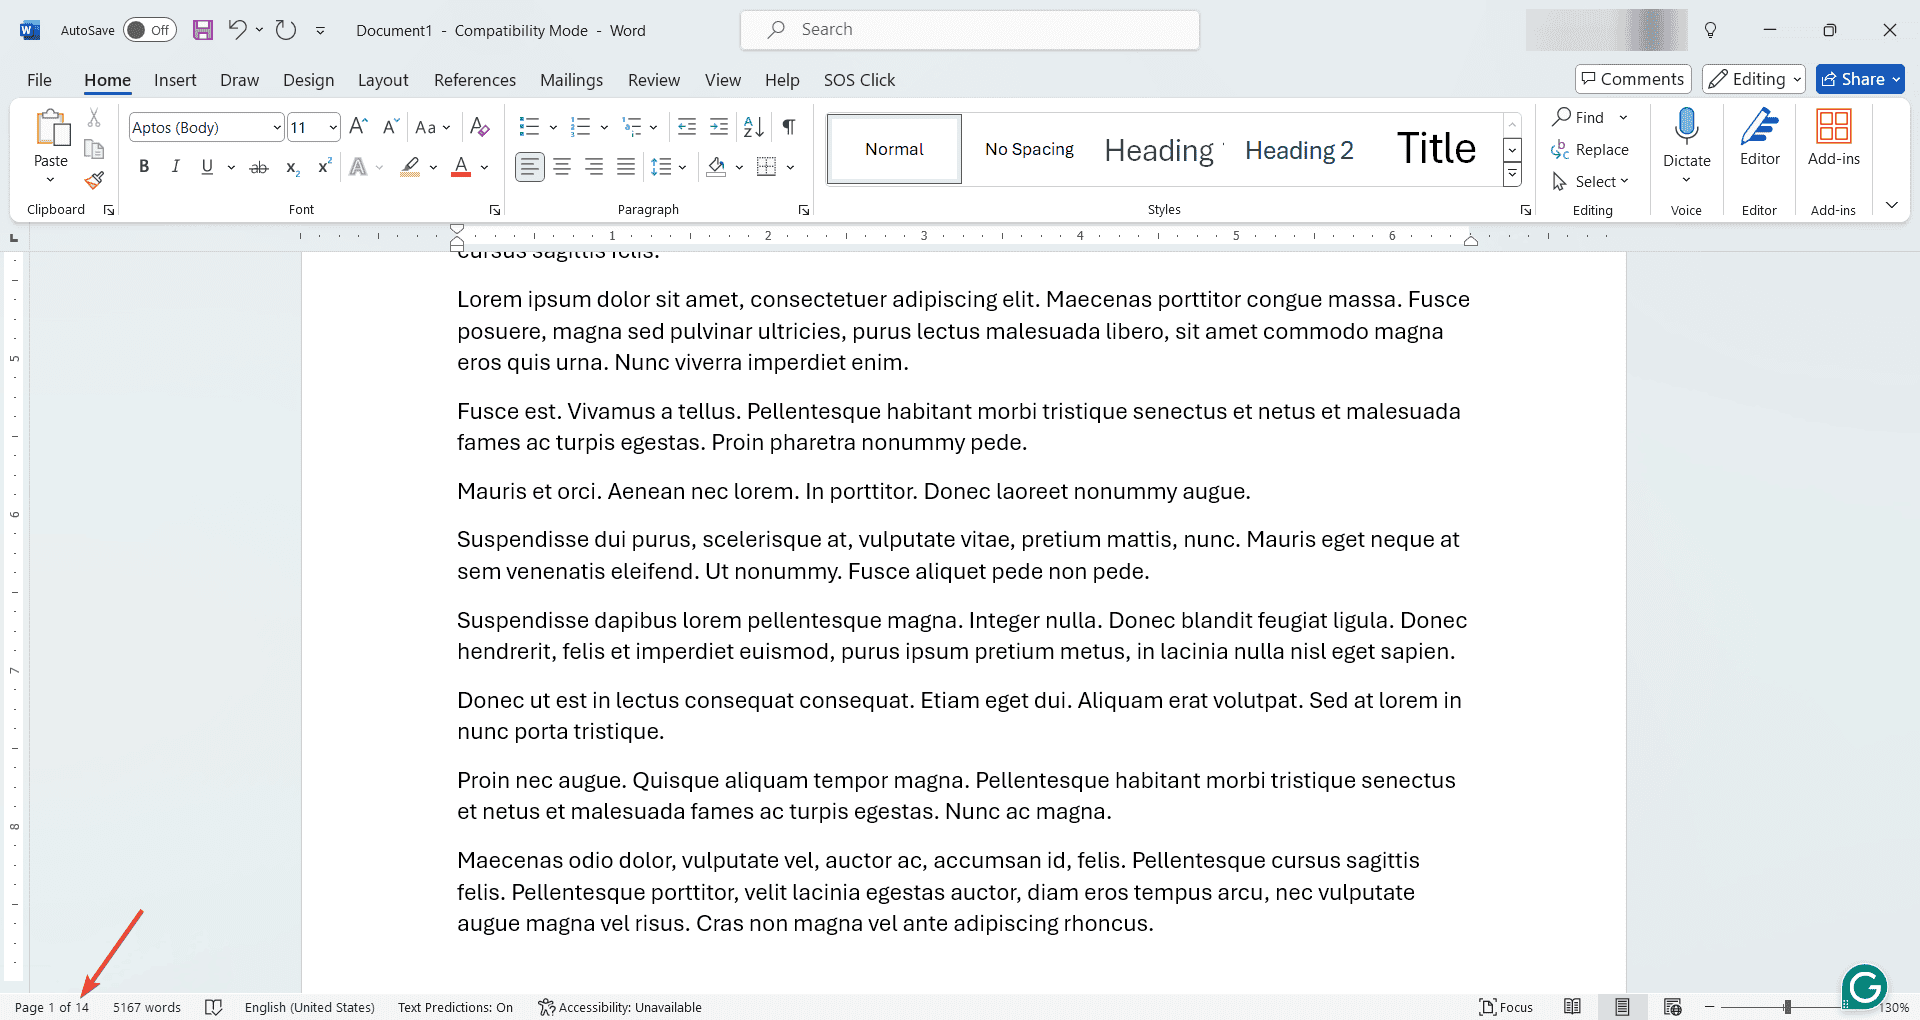Switch to Read Mode view
This screenshot has height=1020, width=1920.
point(1573,1007)
